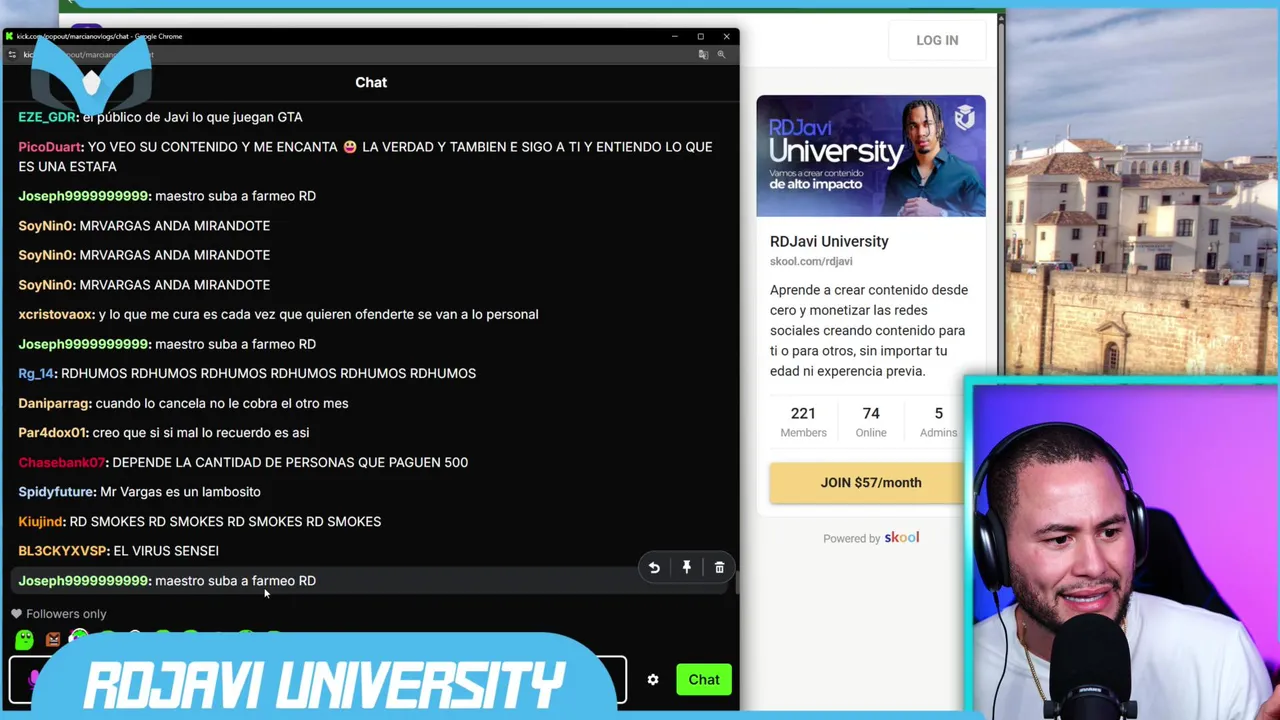Click username EZE_GDR in chat
1280x720 pixels.
coord(46,117)
